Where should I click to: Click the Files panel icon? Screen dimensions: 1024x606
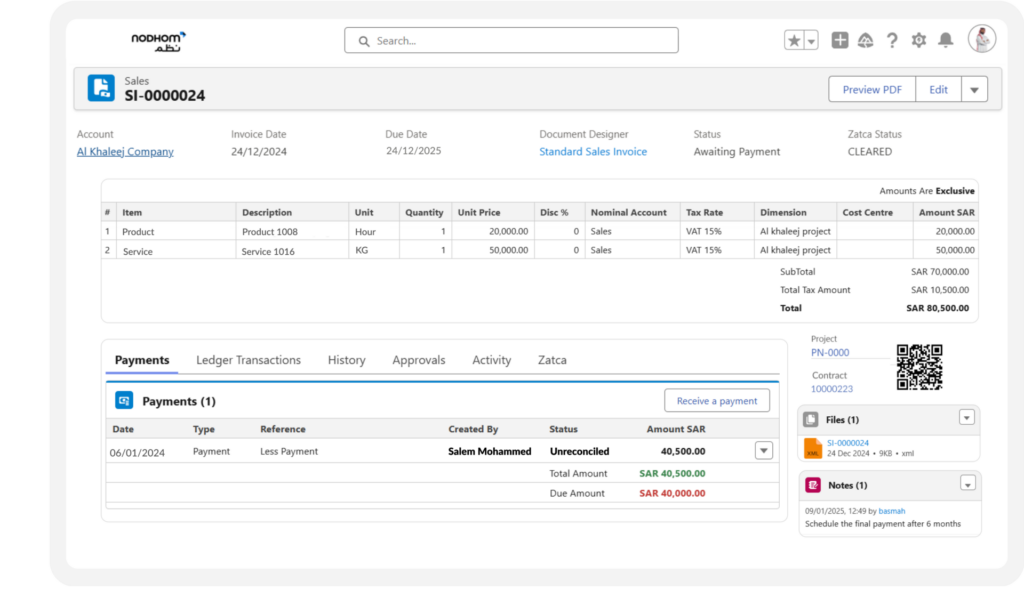(x=811, y=419)
